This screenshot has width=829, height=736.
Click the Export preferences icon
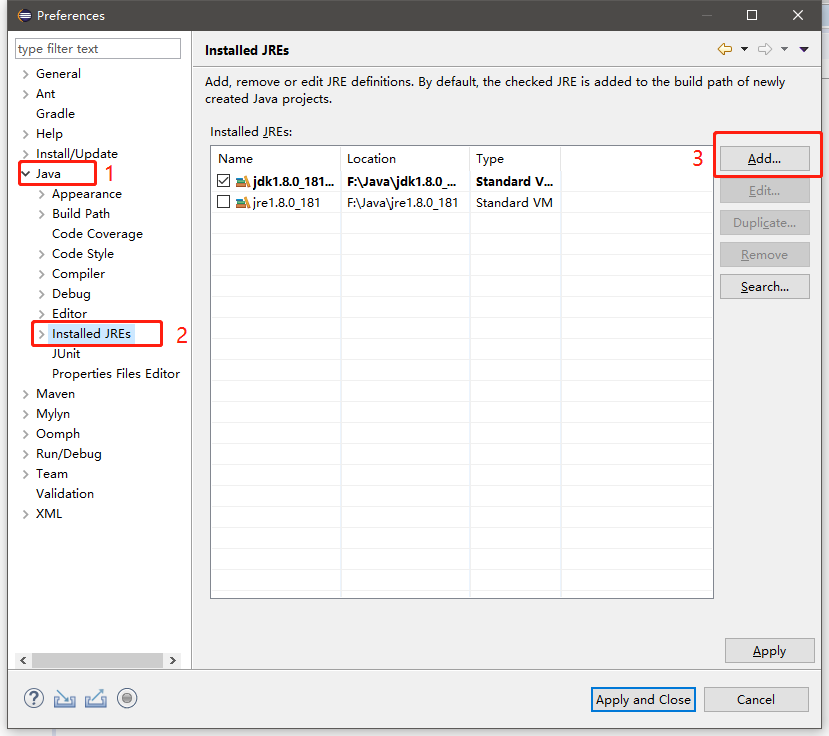[96, 698]
